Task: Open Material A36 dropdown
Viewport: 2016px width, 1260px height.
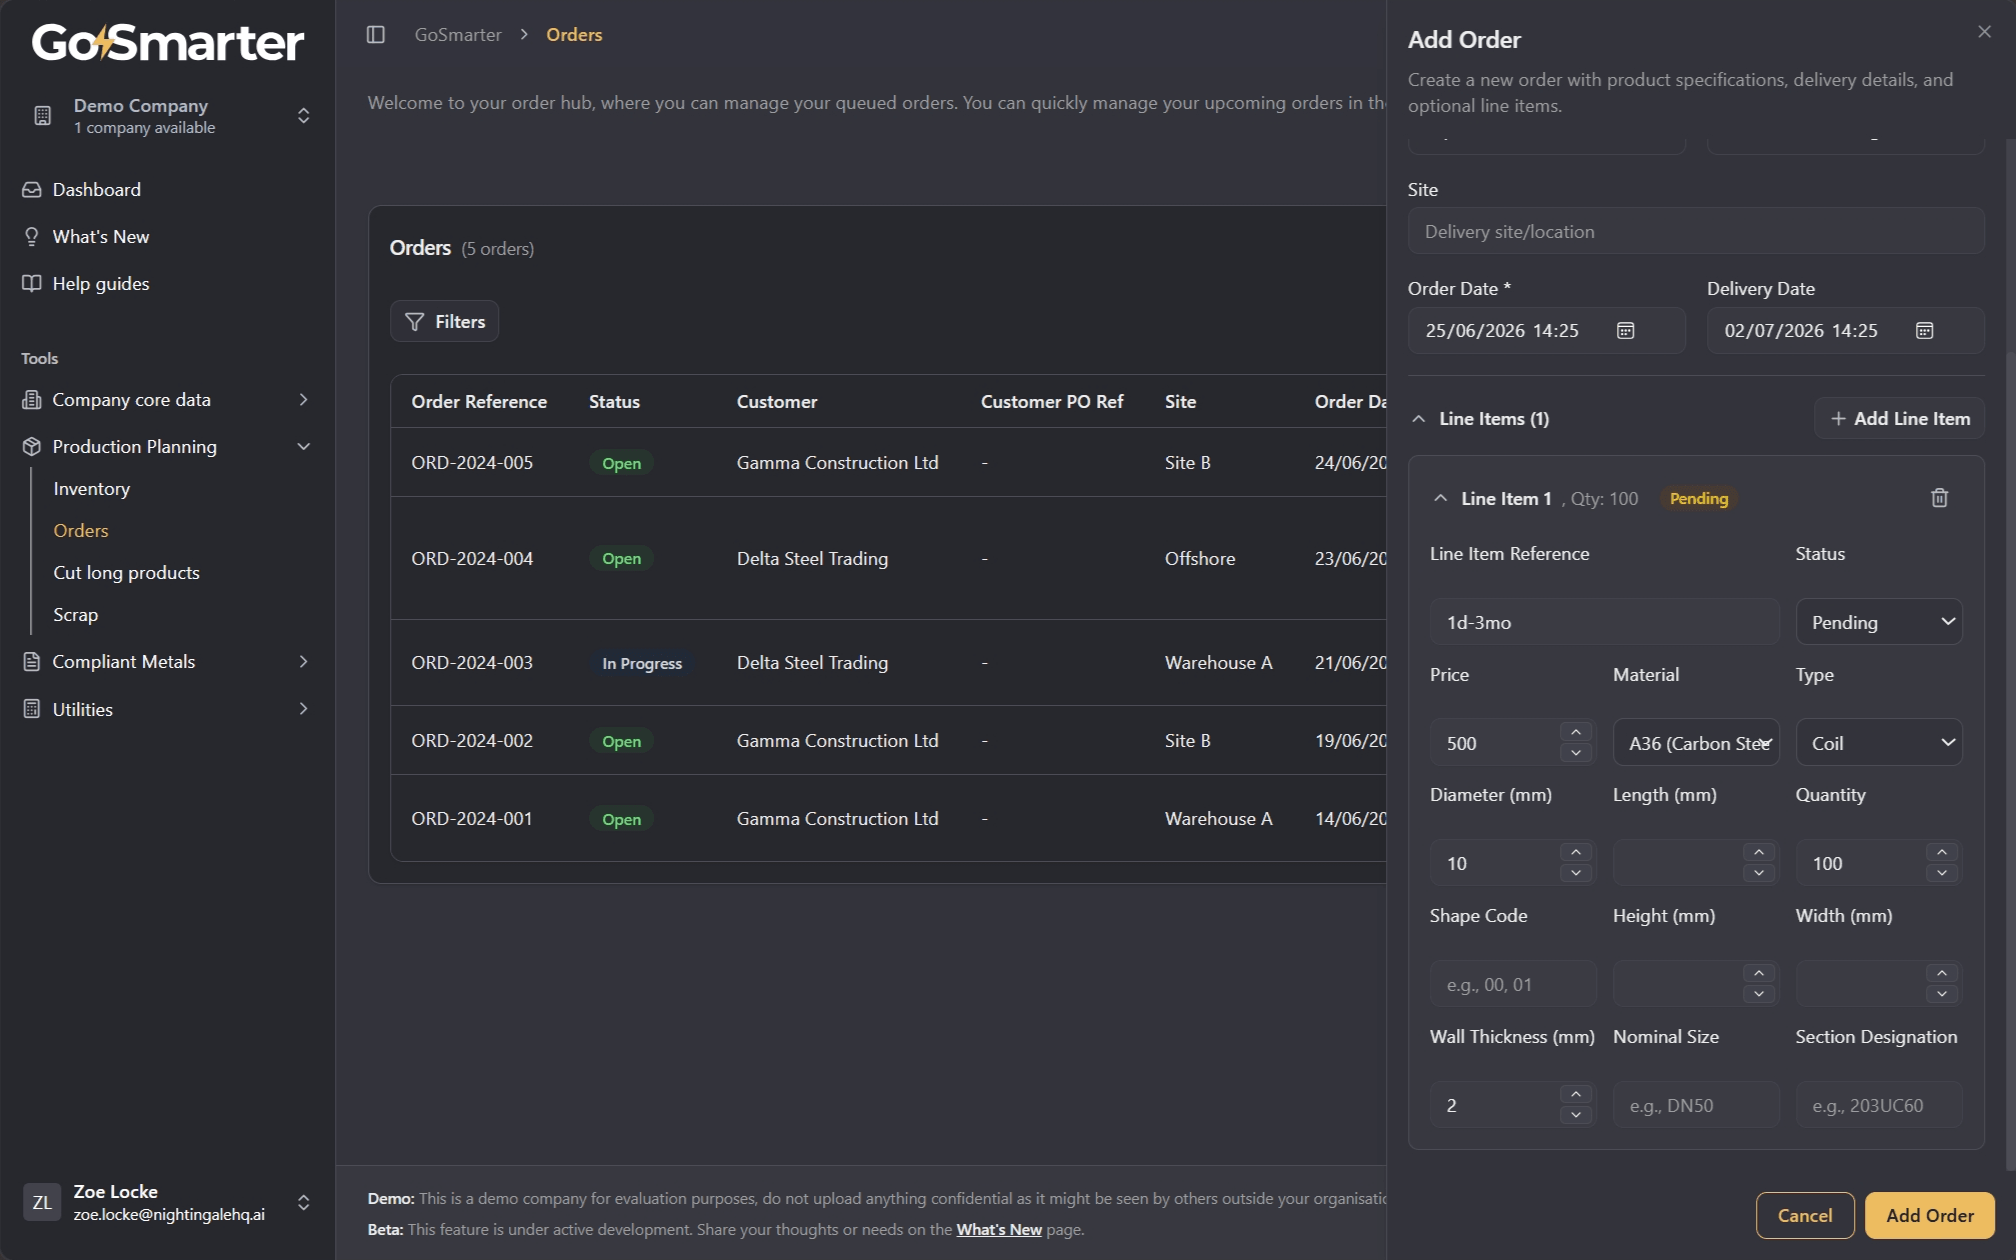Action: tap(1696, 744)
